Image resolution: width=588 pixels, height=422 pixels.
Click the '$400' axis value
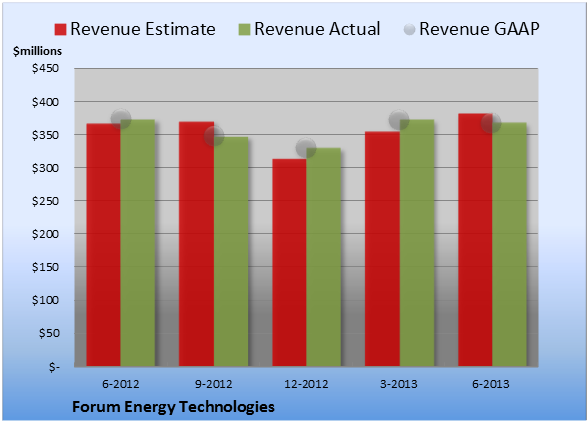click(x=45, y=102)
